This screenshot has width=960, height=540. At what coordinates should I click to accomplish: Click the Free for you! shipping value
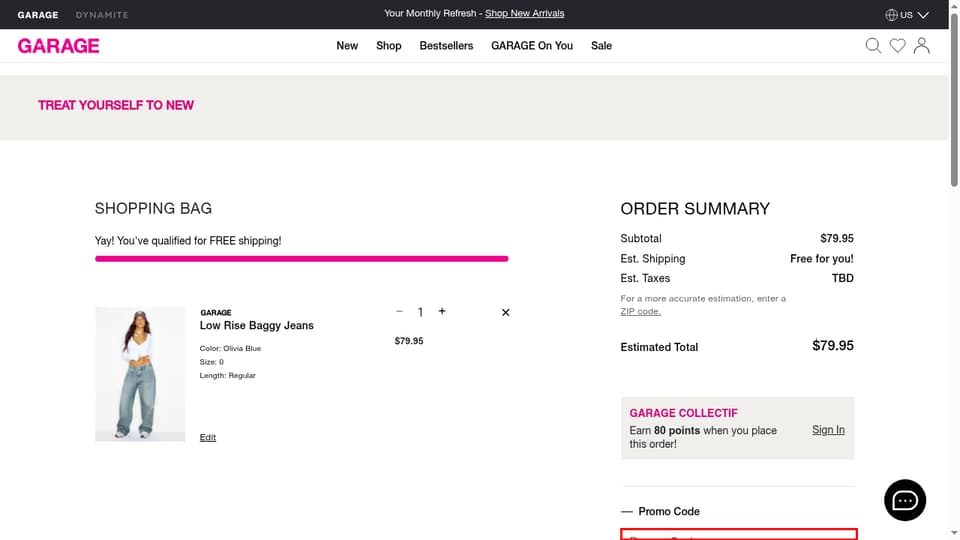pyautogui.click(x=822, y=258)
